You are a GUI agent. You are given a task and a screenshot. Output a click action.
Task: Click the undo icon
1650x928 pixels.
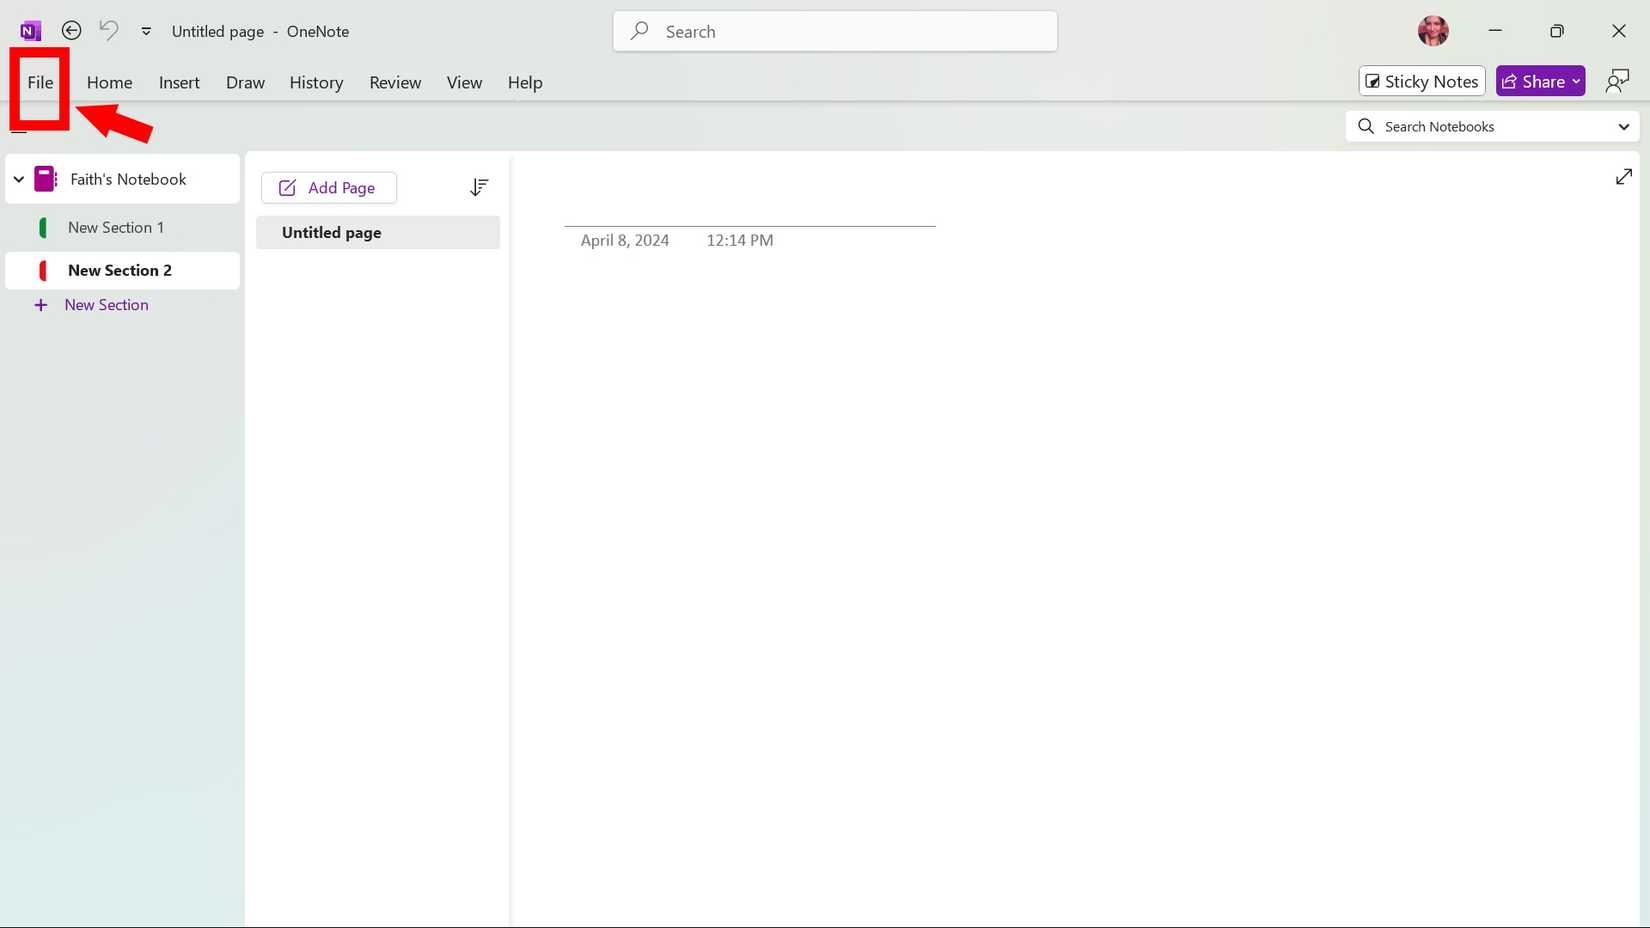coord(108,30)
